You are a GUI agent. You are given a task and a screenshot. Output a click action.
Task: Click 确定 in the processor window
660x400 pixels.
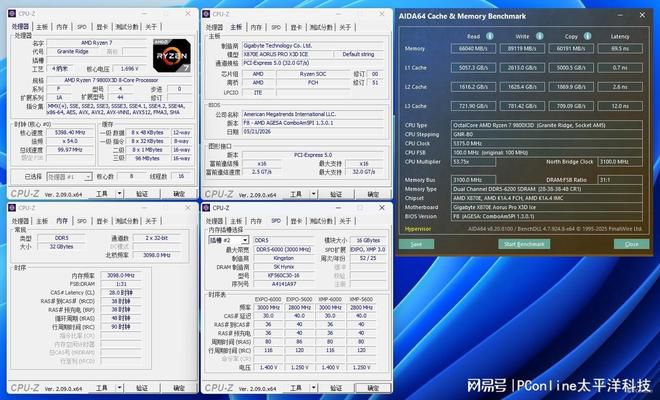[x=179, y=194]
